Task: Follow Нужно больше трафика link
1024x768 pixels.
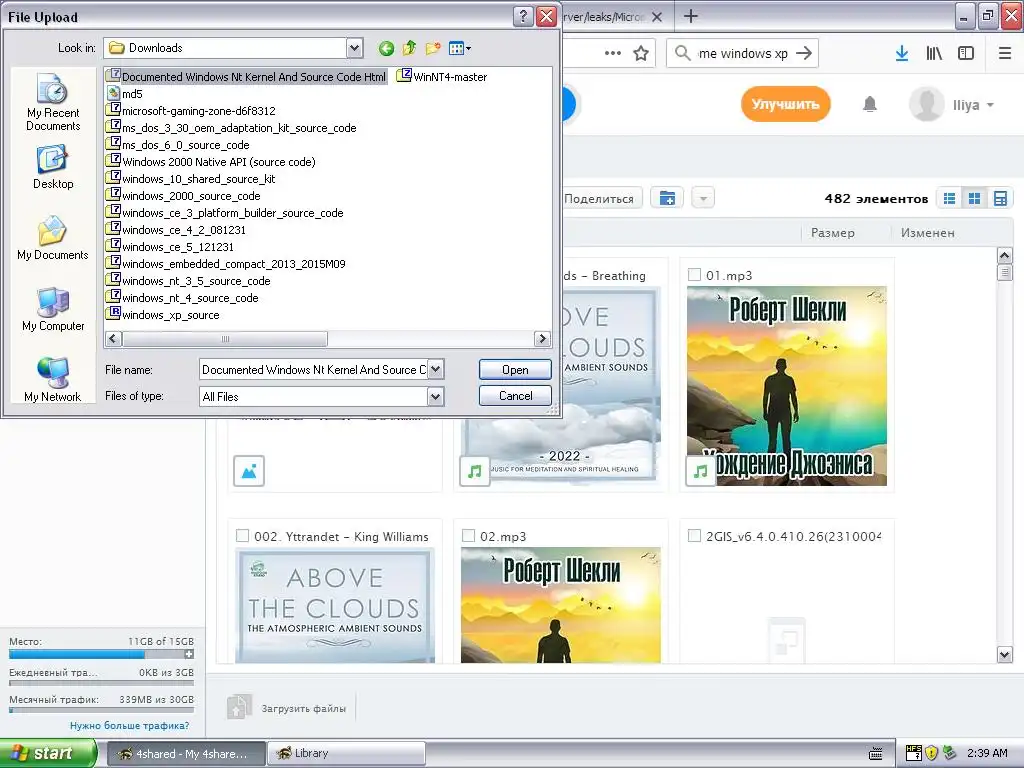Action: [x=129, y=726]
